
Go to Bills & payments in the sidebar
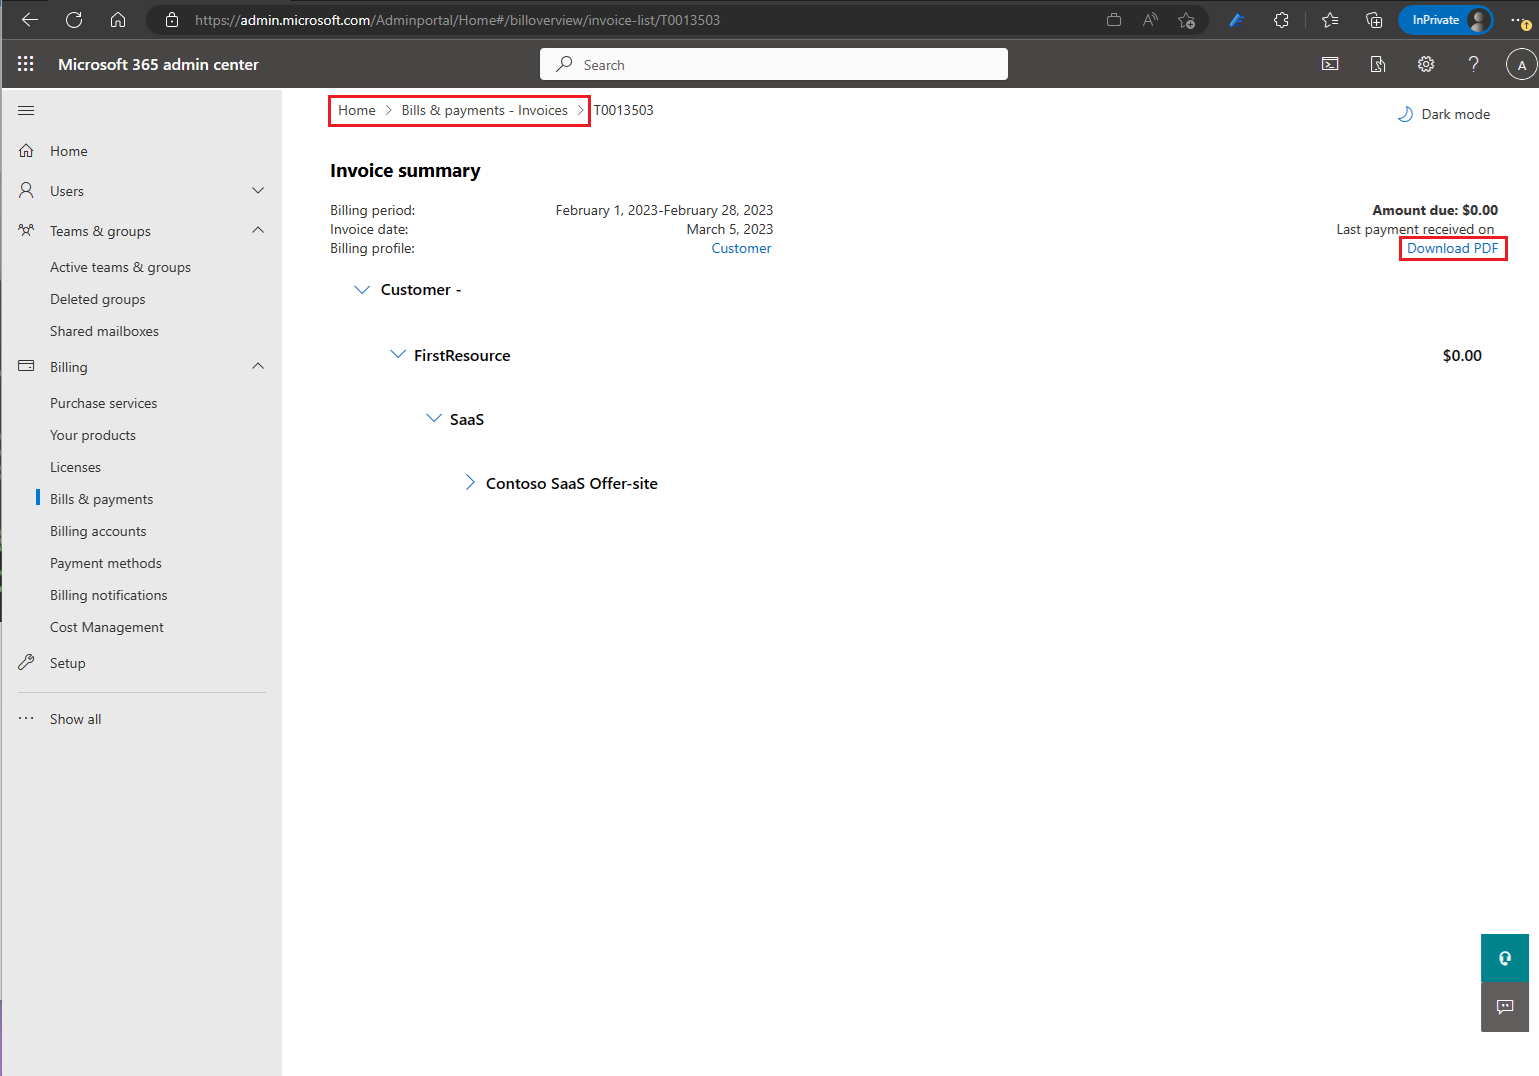101,498
